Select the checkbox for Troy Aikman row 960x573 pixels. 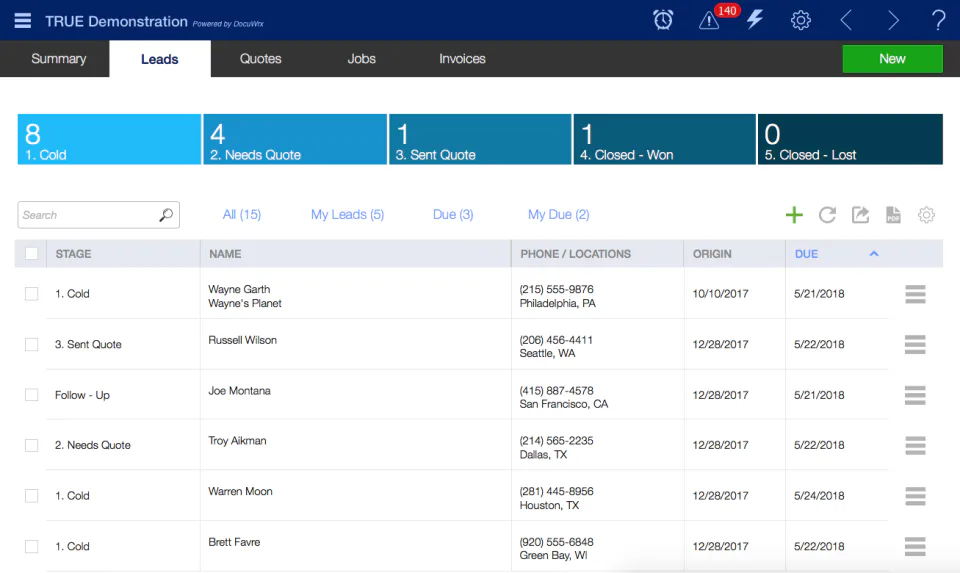(x=32, y=445)
